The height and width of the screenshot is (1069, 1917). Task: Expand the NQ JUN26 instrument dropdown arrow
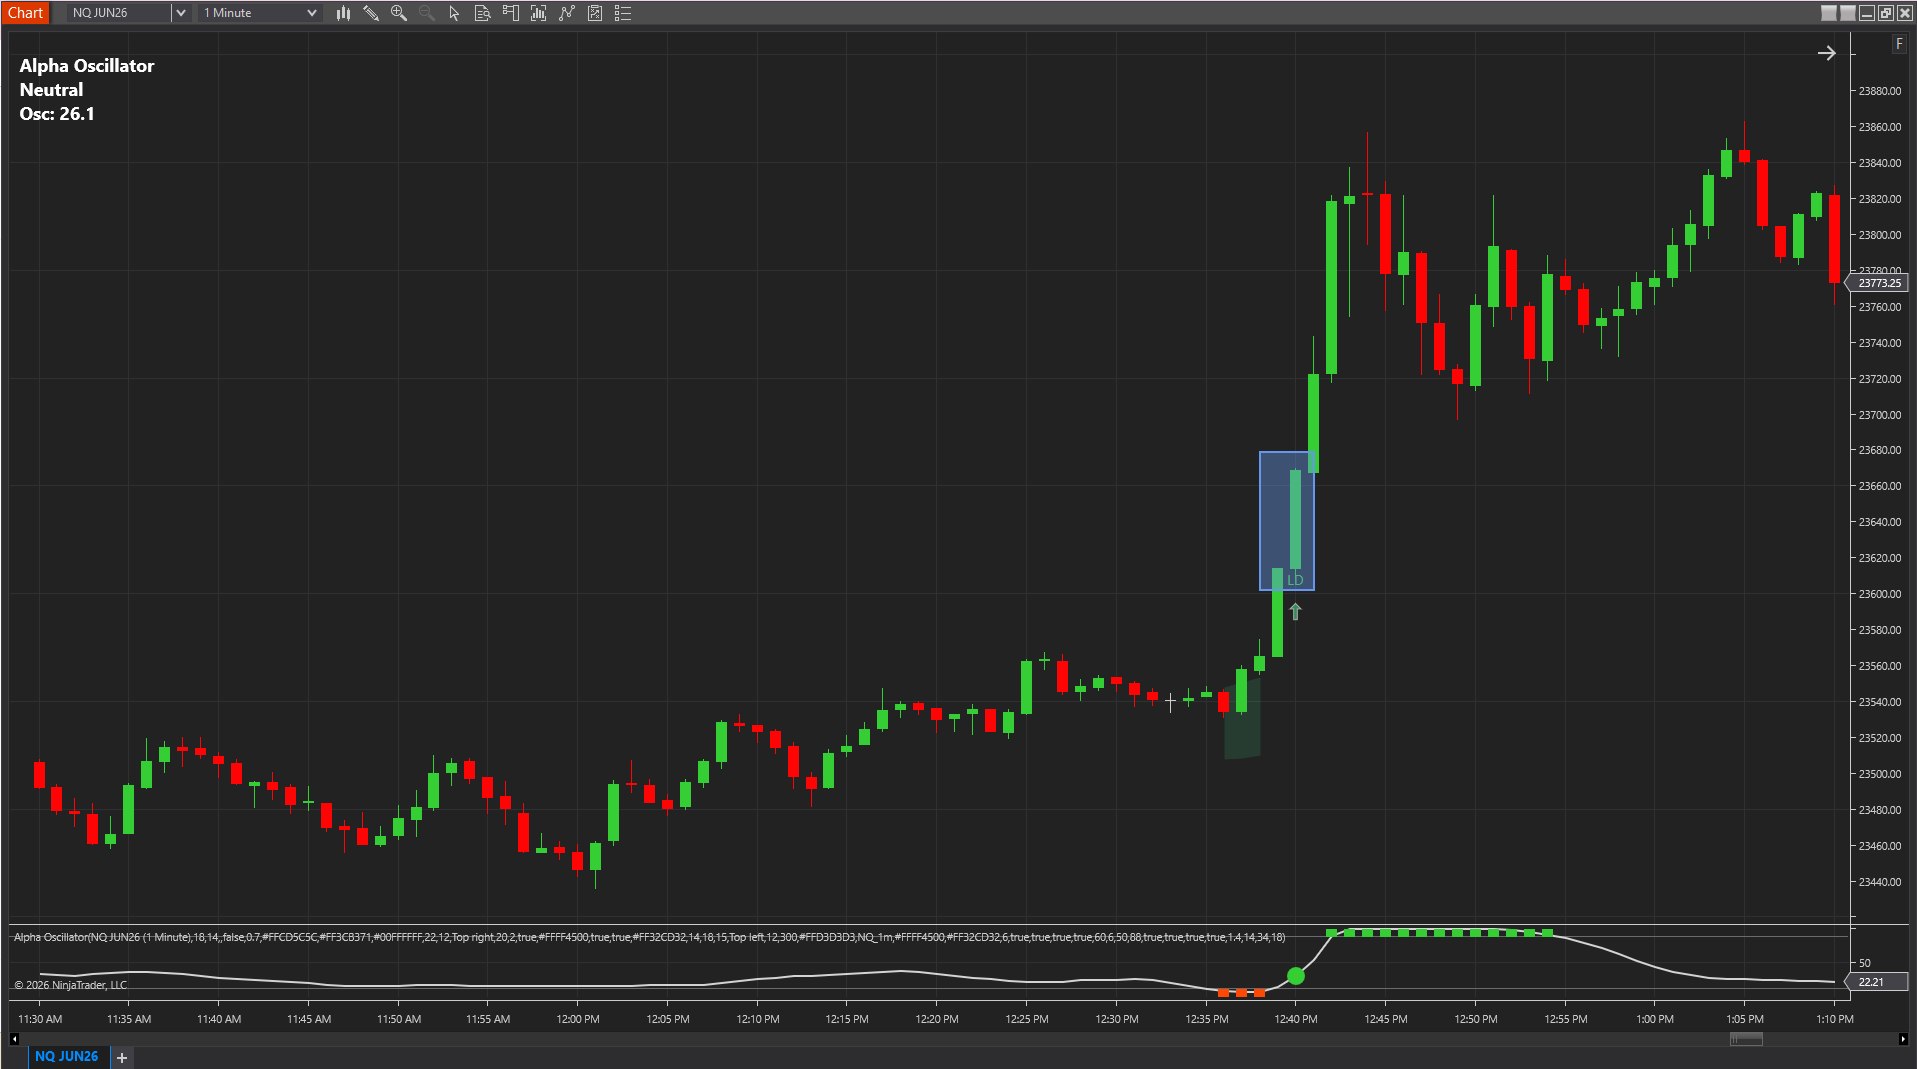pyautogui.click(x=181, y=13)
